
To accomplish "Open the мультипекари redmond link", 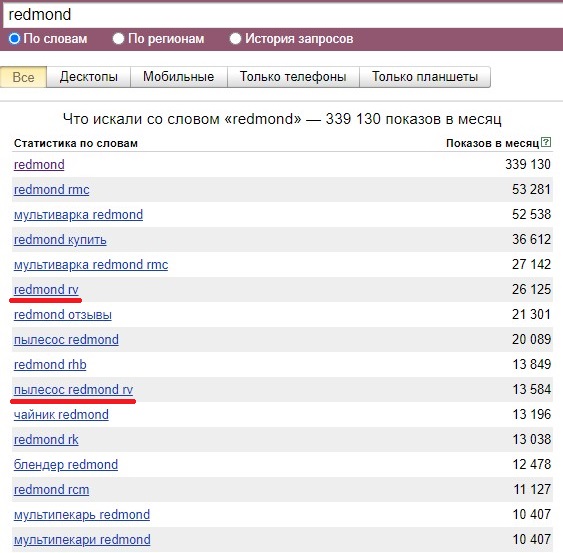I will pos(82,540).
